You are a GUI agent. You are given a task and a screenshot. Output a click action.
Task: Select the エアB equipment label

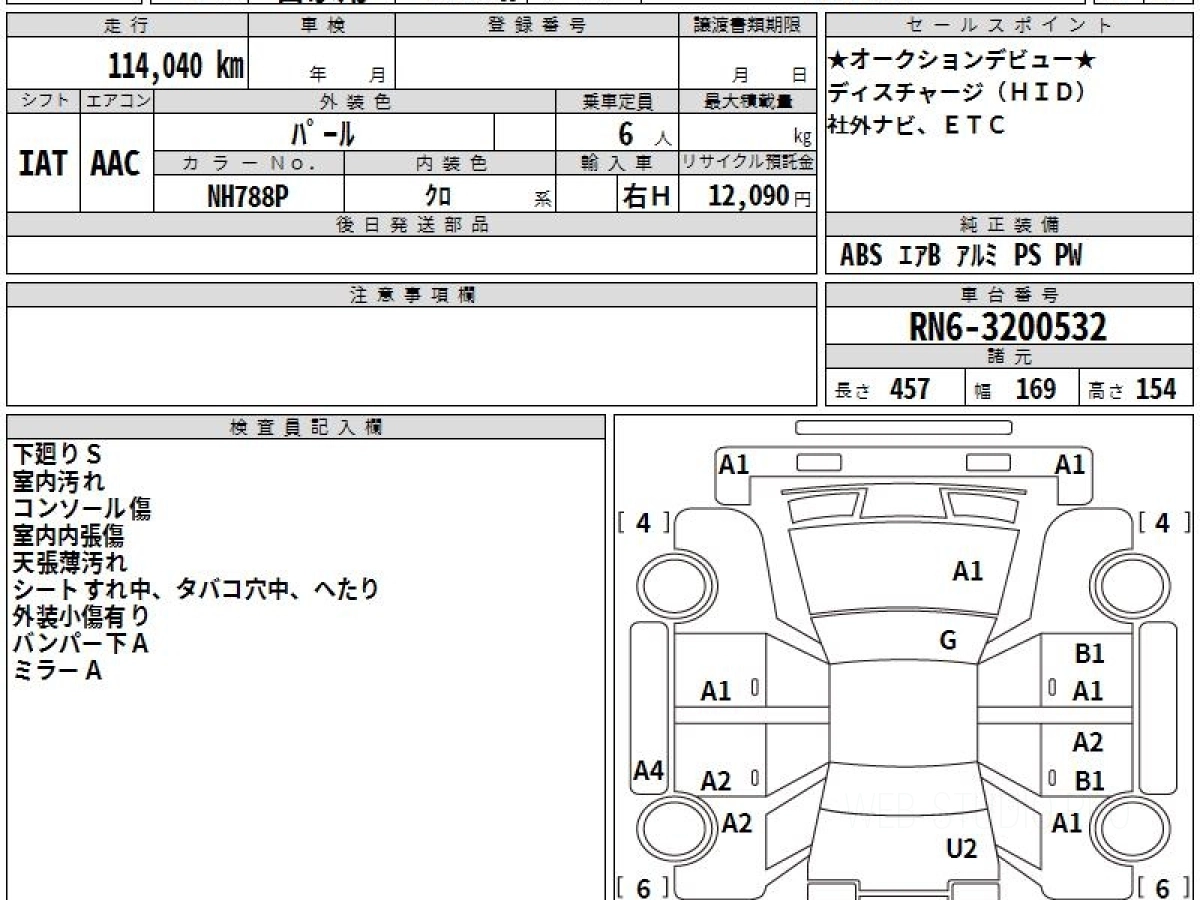(920, 256)
